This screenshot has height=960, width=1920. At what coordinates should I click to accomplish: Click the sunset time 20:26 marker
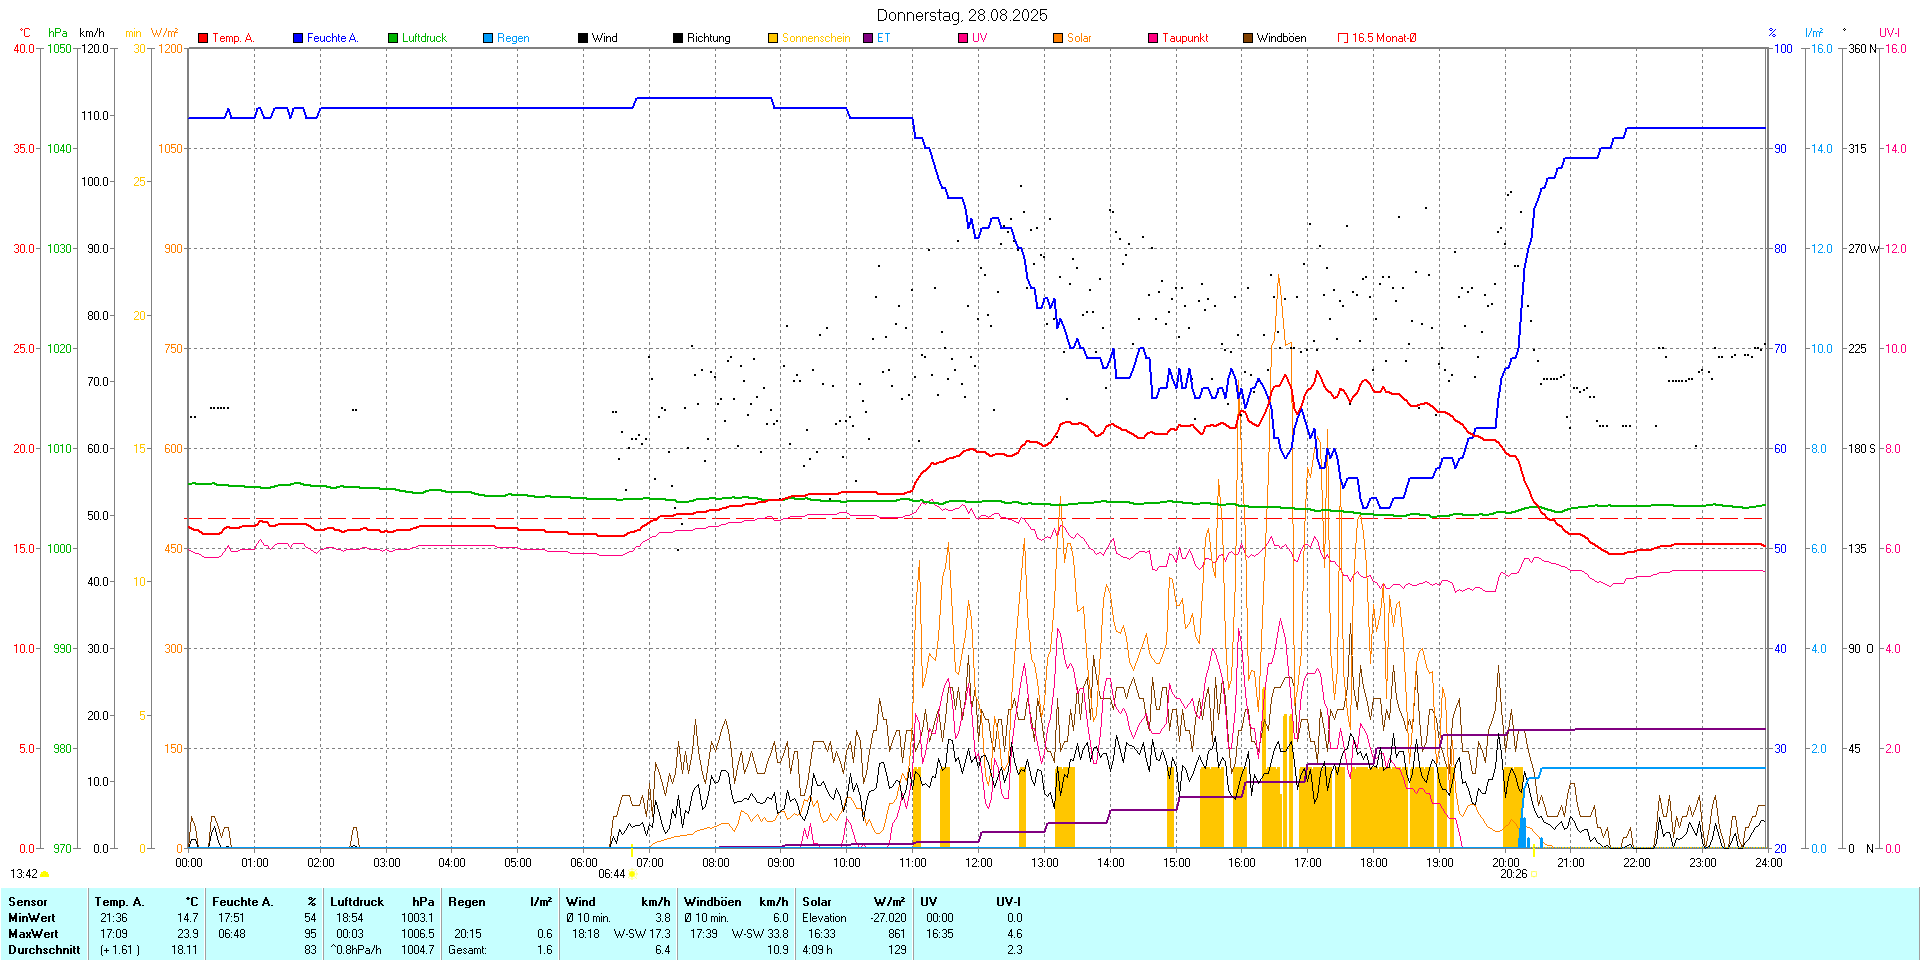coord(1513,874)
